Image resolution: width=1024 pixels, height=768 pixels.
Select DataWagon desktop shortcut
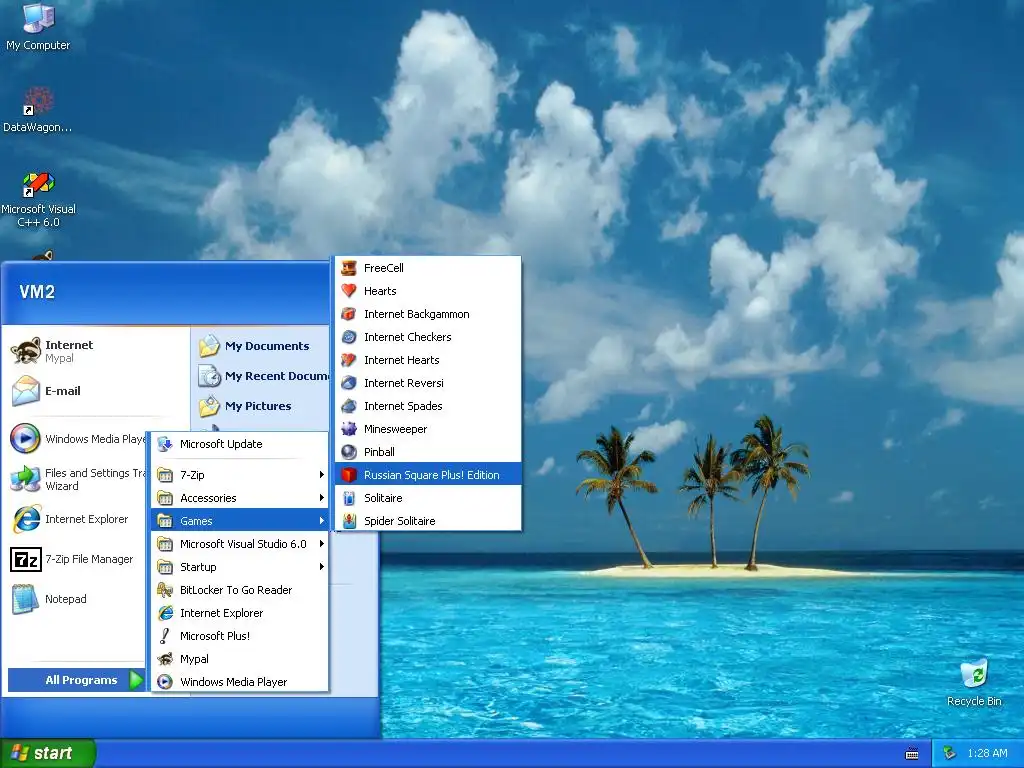(38, 110)
